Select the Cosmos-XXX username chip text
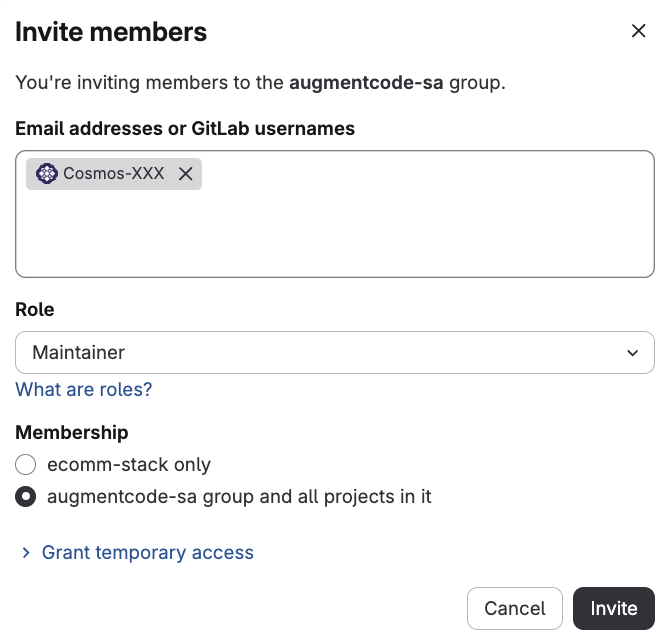The width and height of the screenshot is (664, 642). [x=113, y=174]
